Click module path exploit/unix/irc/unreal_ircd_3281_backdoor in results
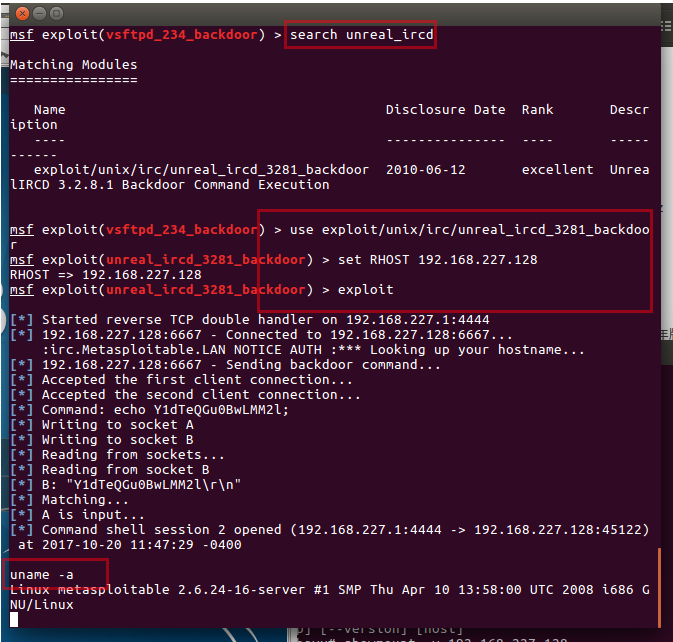 pyautogui.click(x=201, y=170)
